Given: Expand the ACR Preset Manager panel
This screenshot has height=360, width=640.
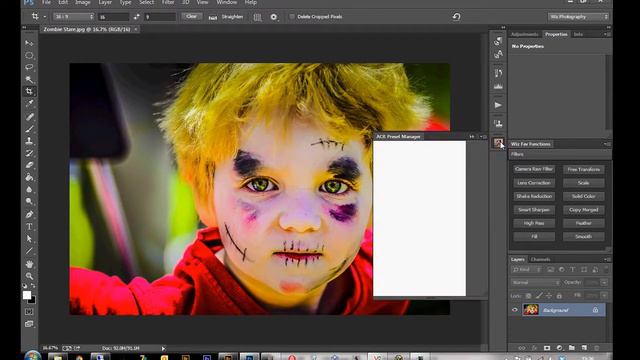Looking at the screenshot, I should click(472, 137).
